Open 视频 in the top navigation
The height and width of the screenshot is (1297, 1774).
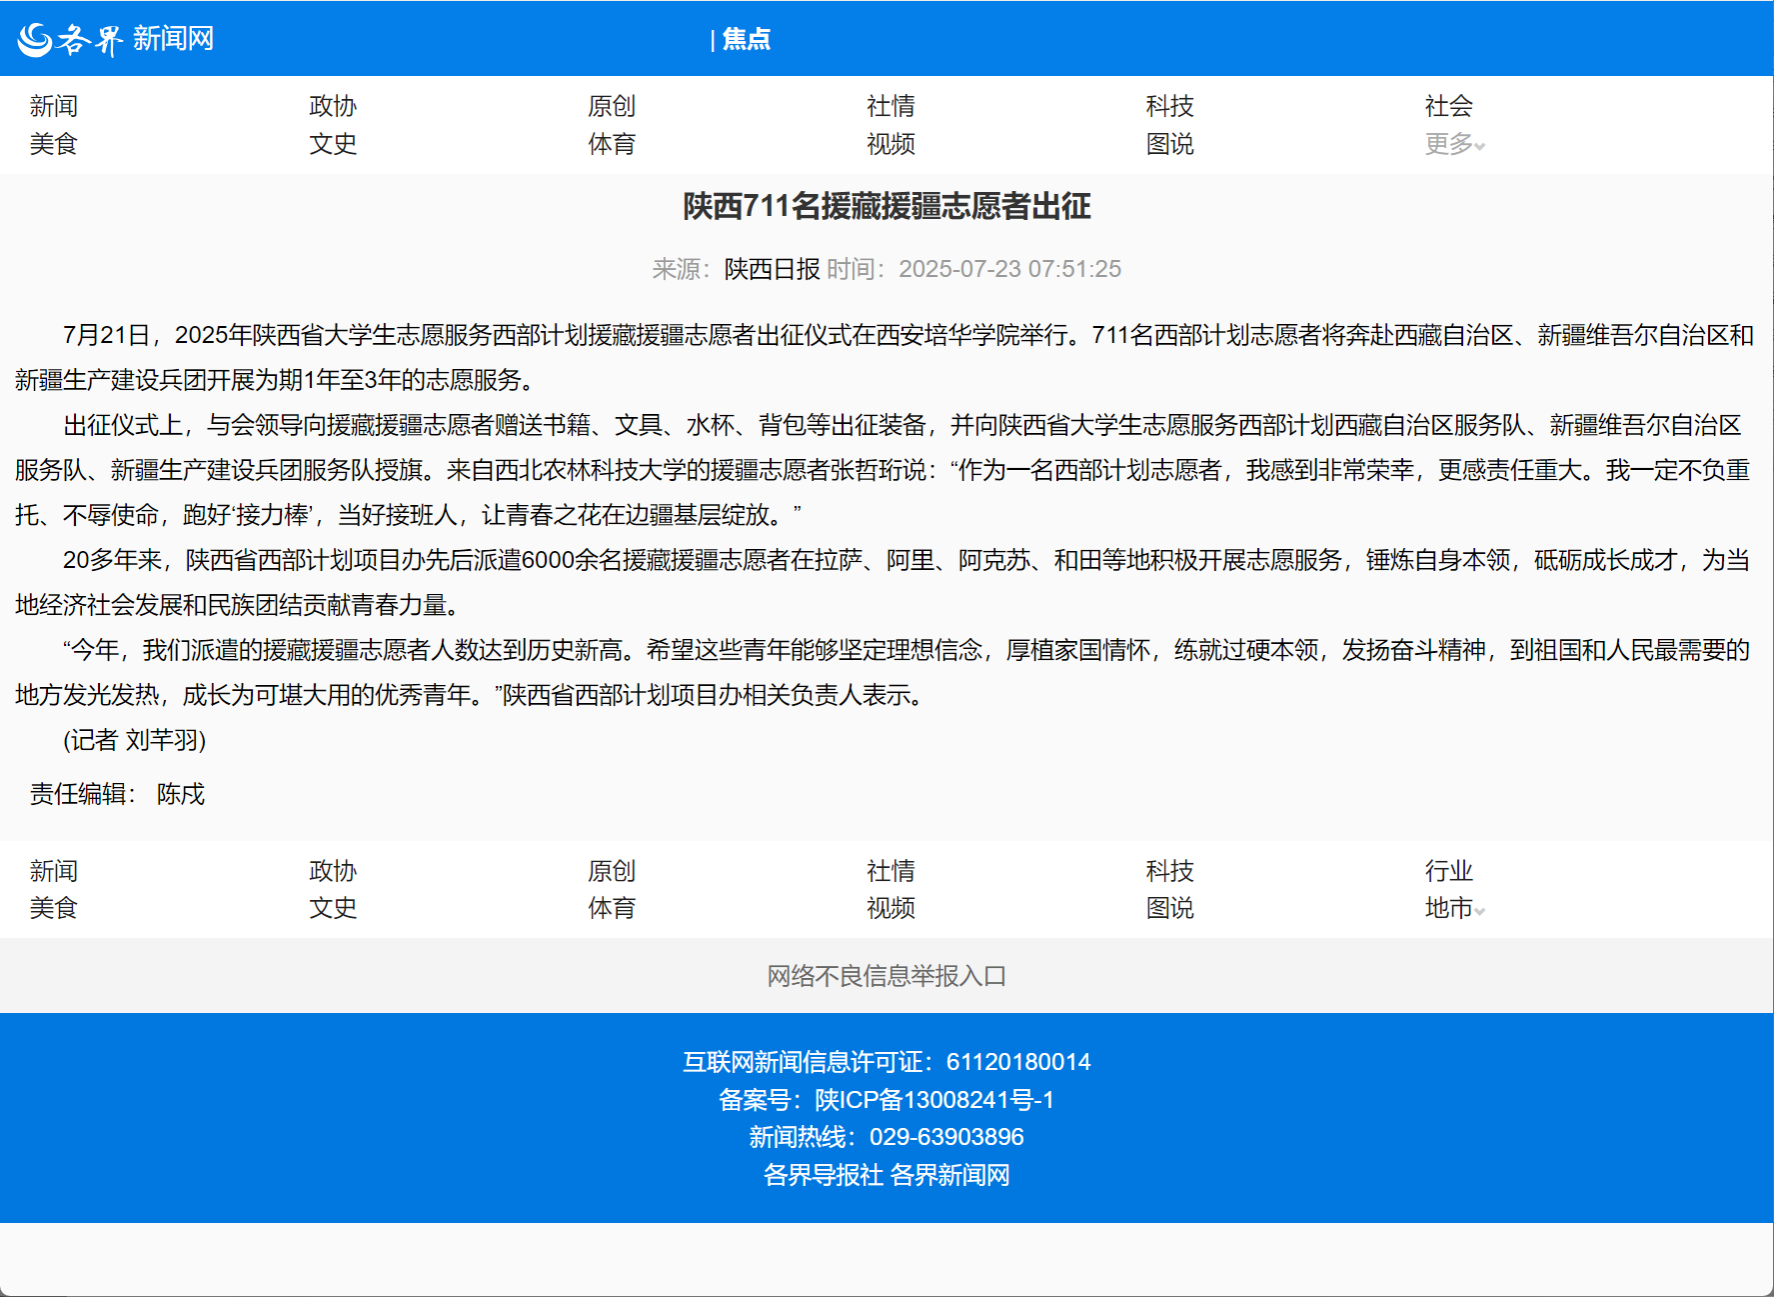(x=890, y=144)
